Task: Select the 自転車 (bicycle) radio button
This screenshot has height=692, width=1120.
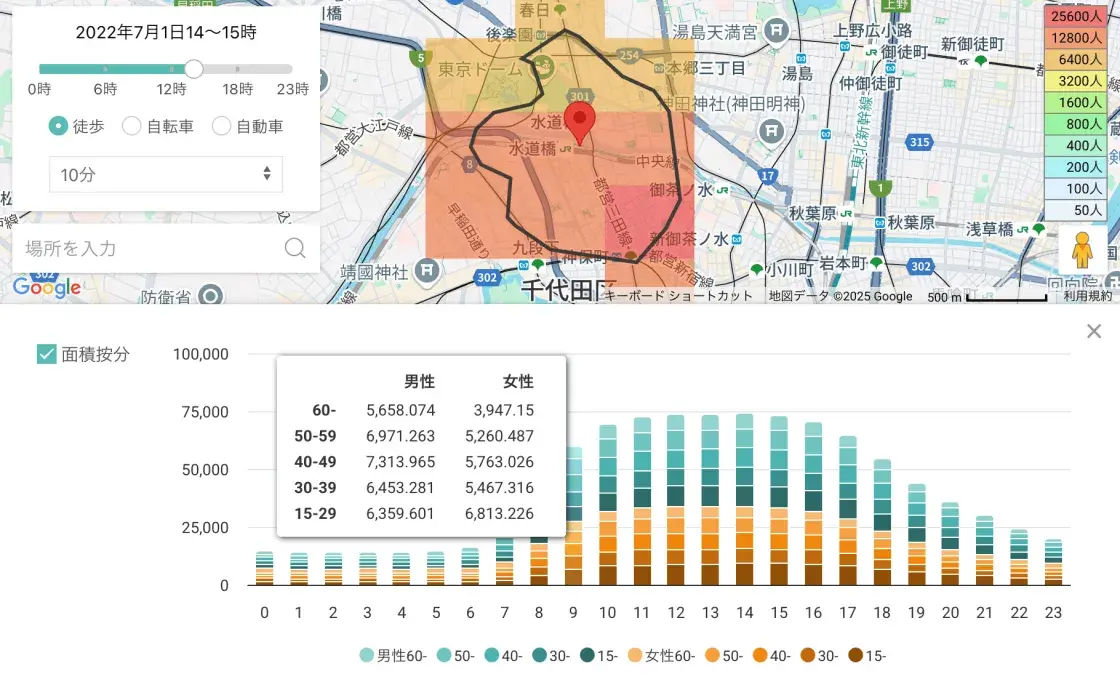Action: tap(131, 126)
